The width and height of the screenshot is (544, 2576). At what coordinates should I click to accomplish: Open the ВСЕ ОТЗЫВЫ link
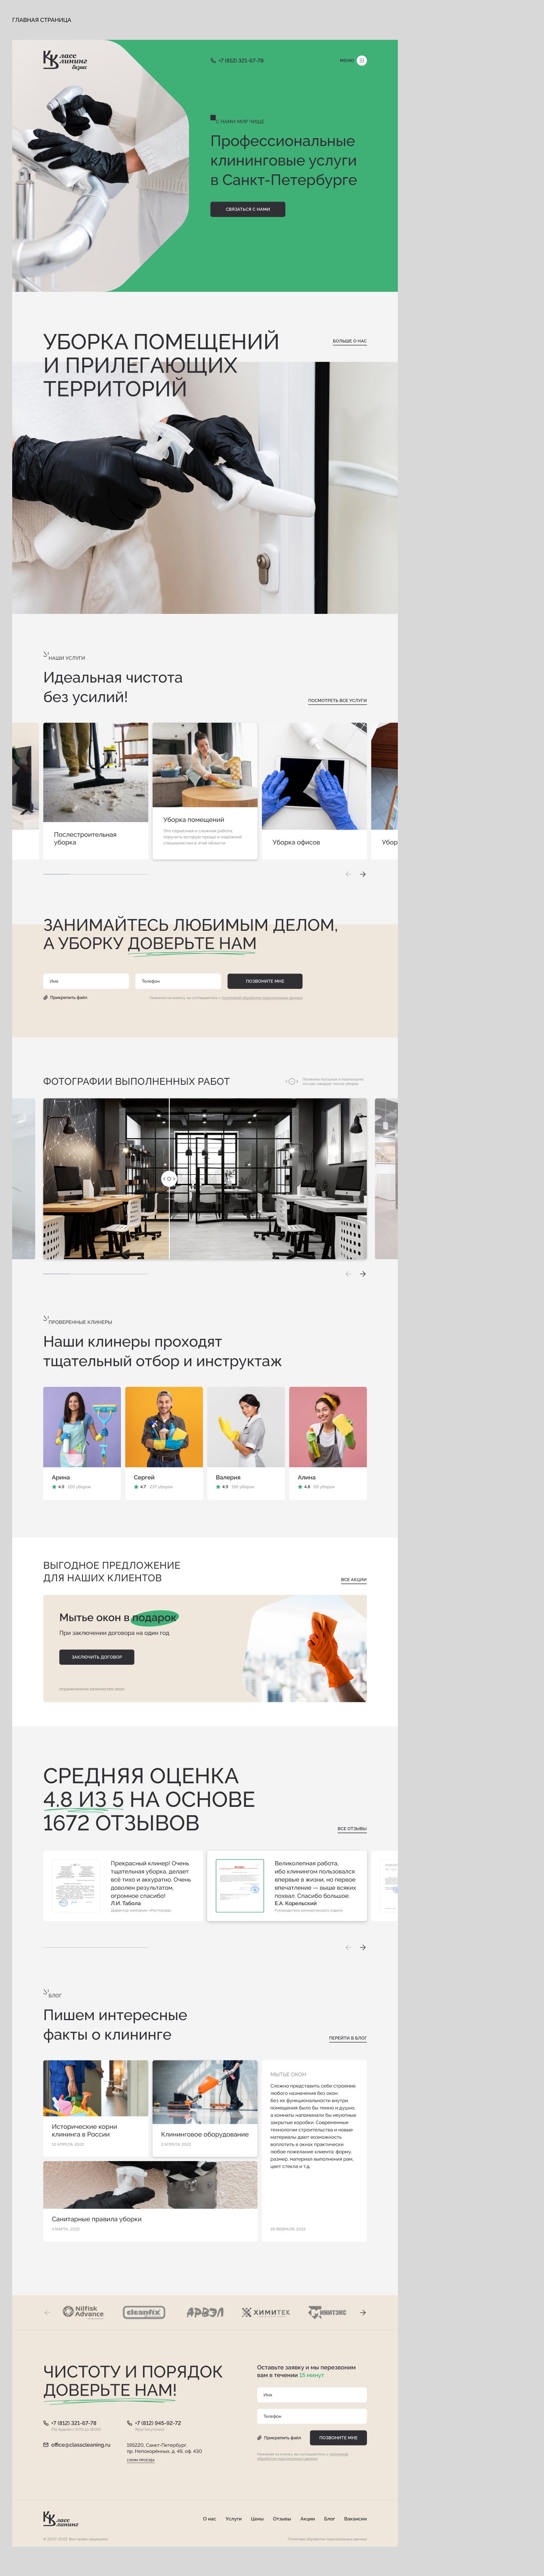click(x=352, y=1829)
